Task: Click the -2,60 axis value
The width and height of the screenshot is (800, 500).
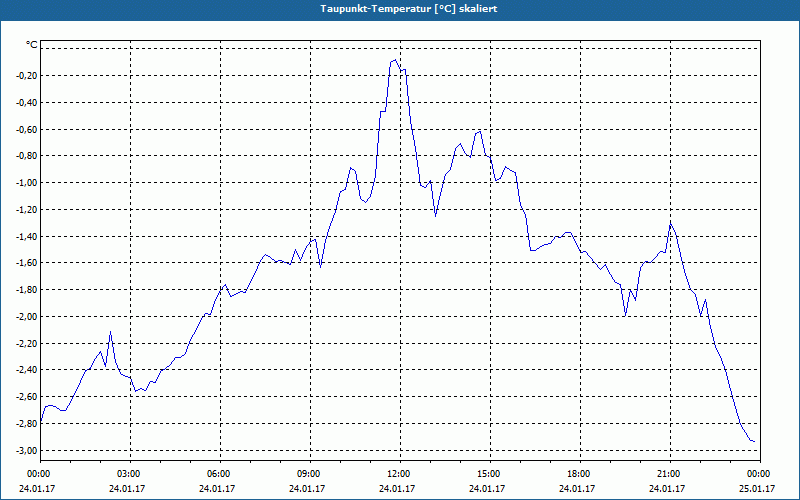Action: [28, 396]
